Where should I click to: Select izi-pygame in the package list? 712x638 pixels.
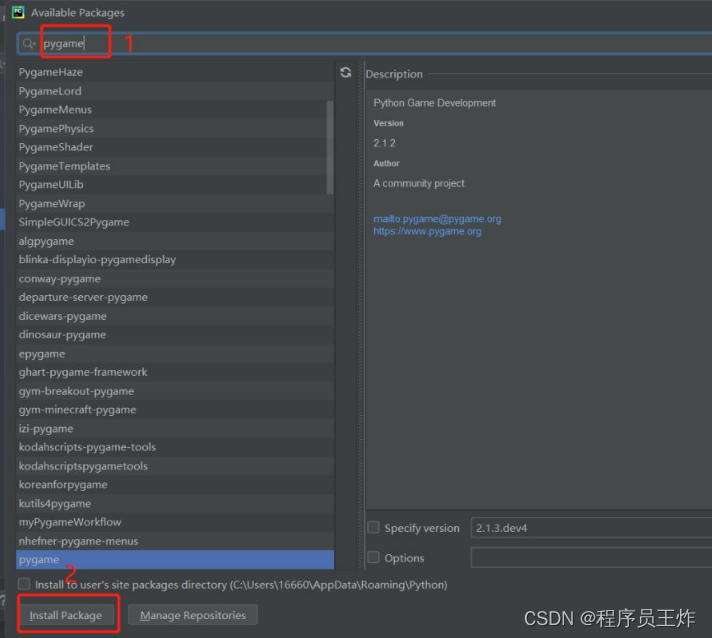175,428
